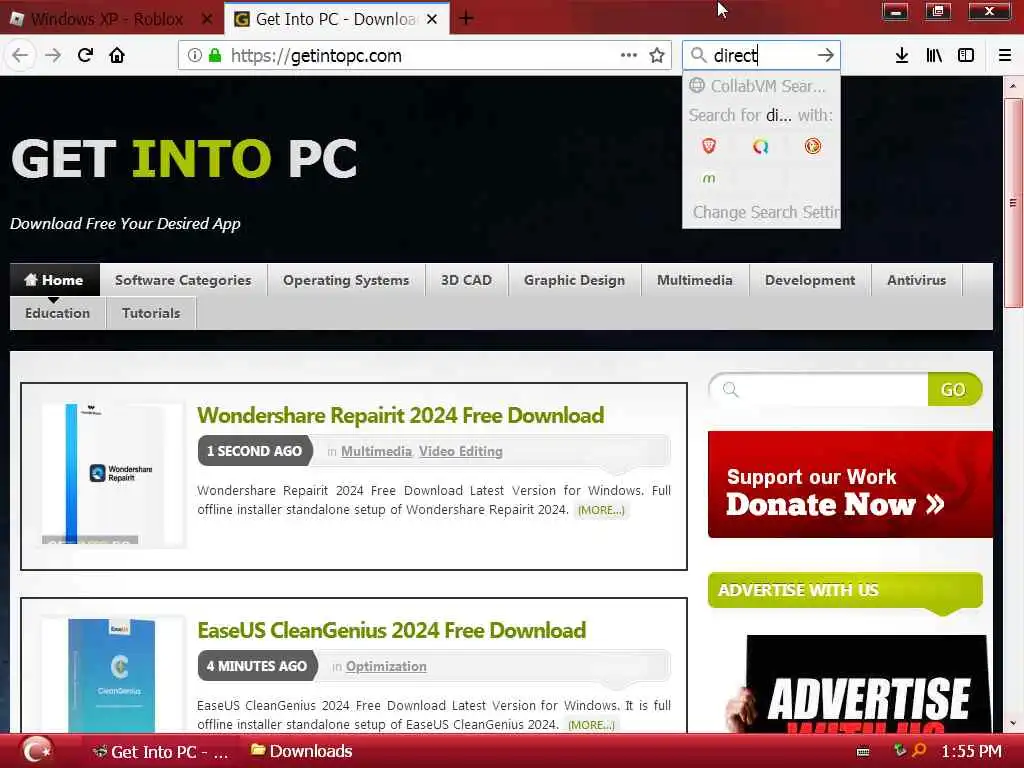Click the search bar magnifier icon
Viewport: 1024px width, 768px height.
699,56
